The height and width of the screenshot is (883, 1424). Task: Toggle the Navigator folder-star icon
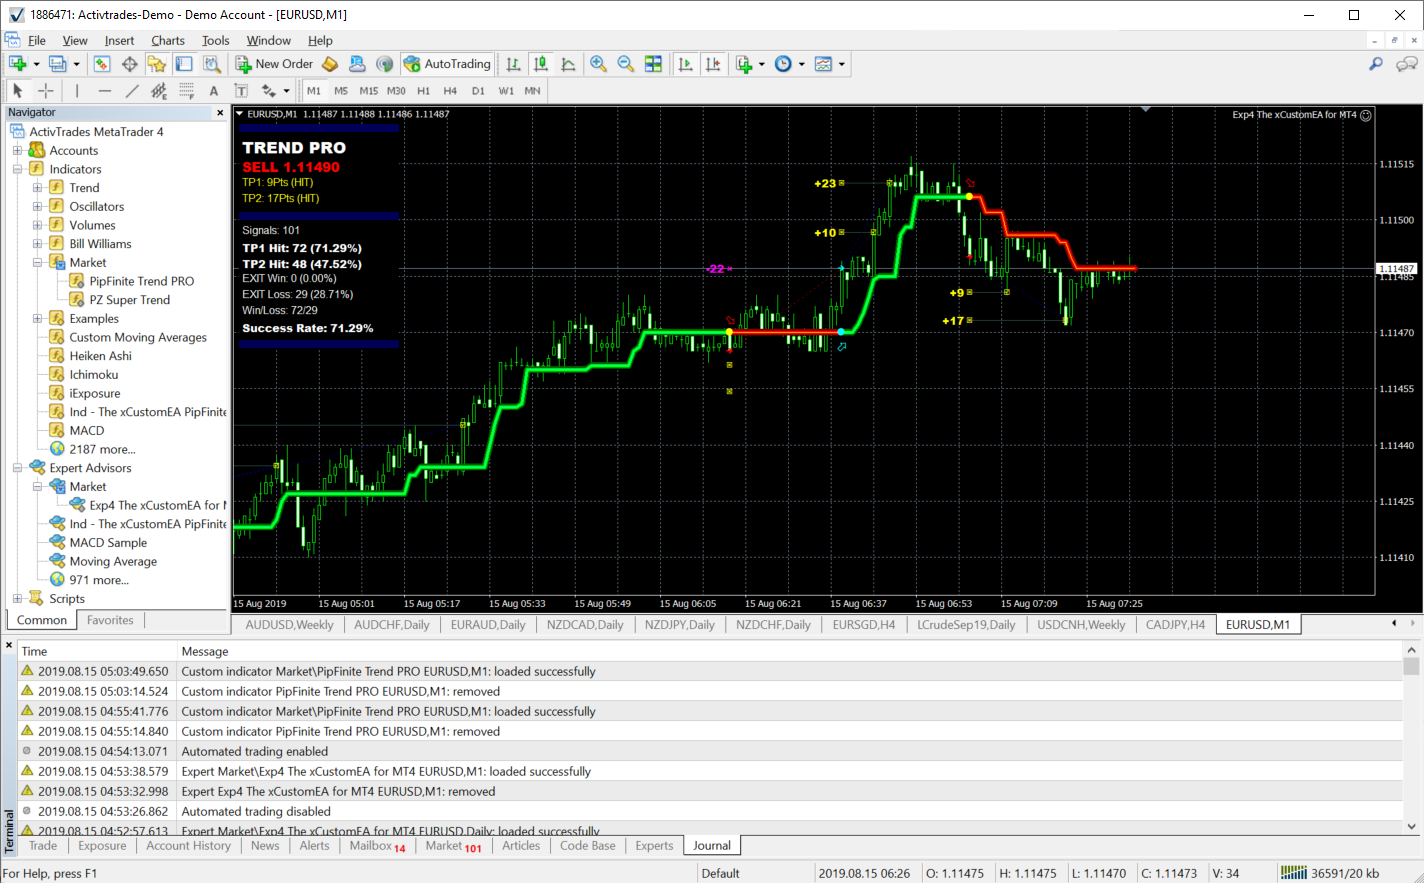(156, 64)
